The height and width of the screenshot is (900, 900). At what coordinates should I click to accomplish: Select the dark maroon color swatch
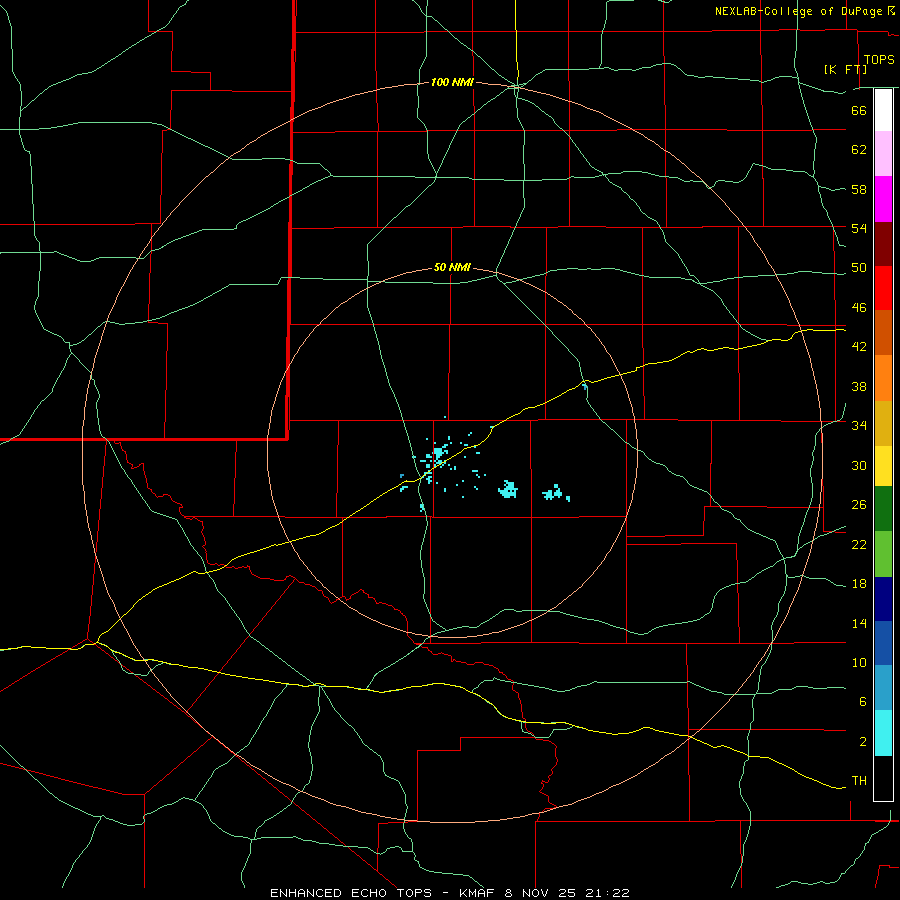click(883, 244)
